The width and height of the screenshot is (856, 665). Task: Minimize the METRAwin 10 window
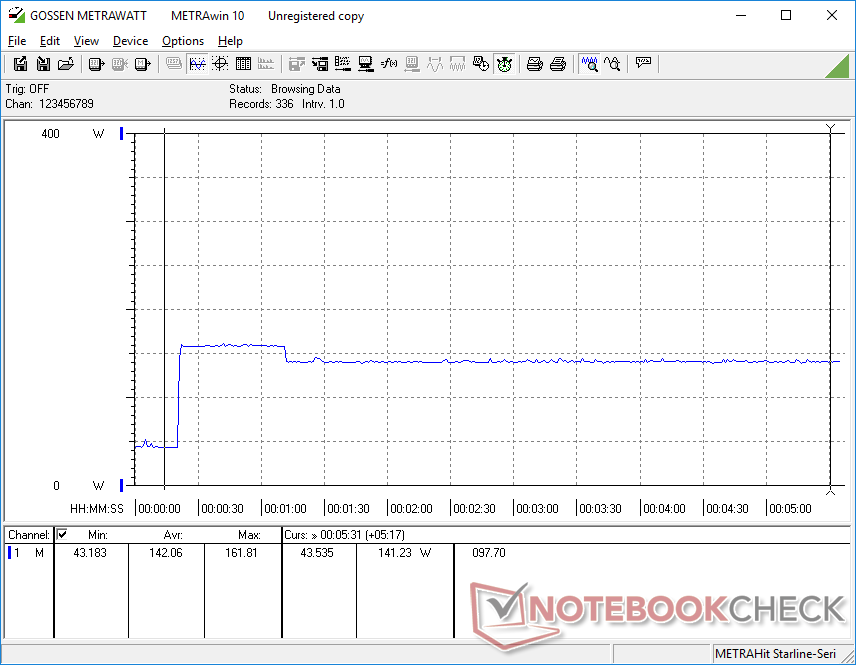click(x=741, y=15)
